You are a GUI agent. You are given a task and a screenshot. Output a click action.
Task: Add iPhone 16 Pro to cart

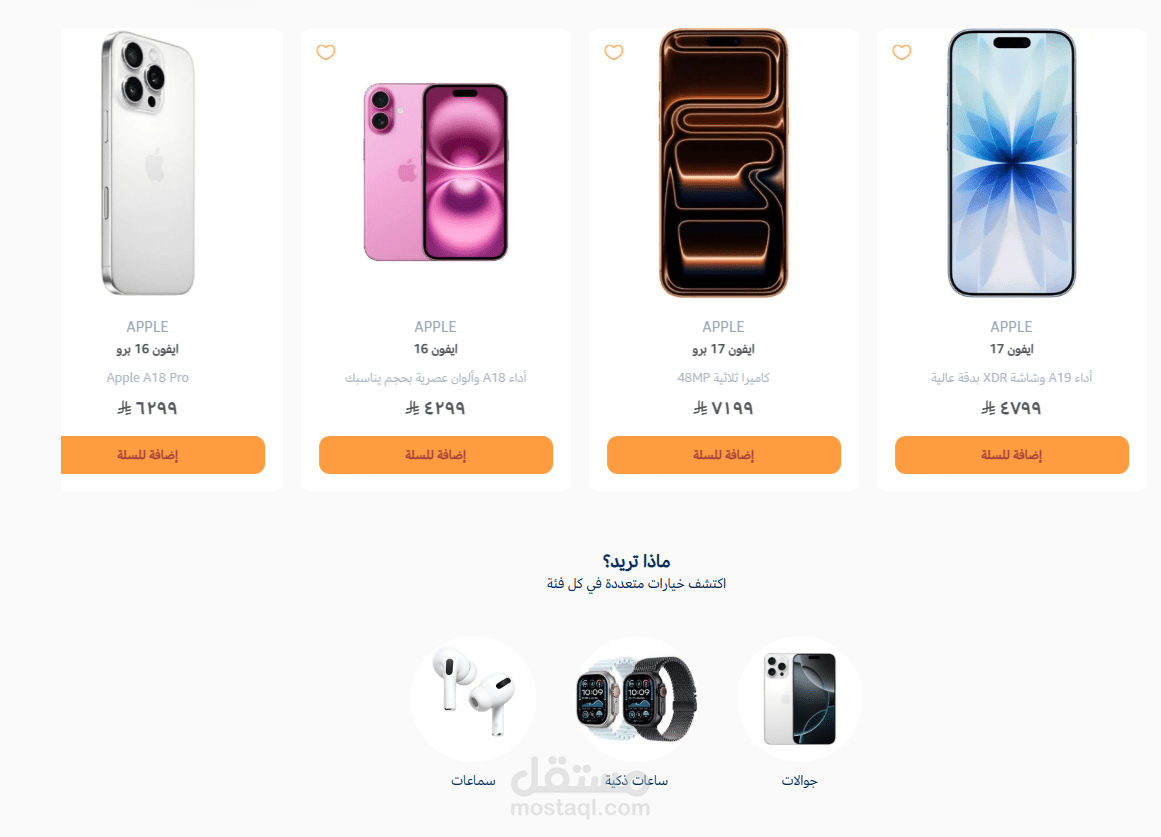(x=163, y=455)
